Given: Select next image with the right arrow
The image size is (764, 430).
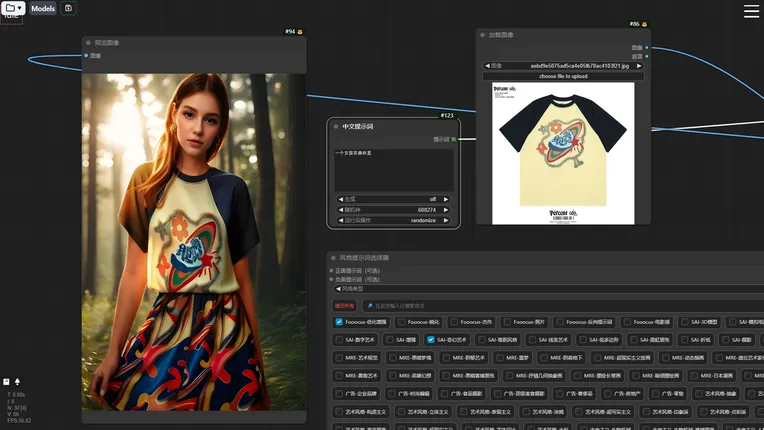Looking at the screenshot, I should pos(640,66).
